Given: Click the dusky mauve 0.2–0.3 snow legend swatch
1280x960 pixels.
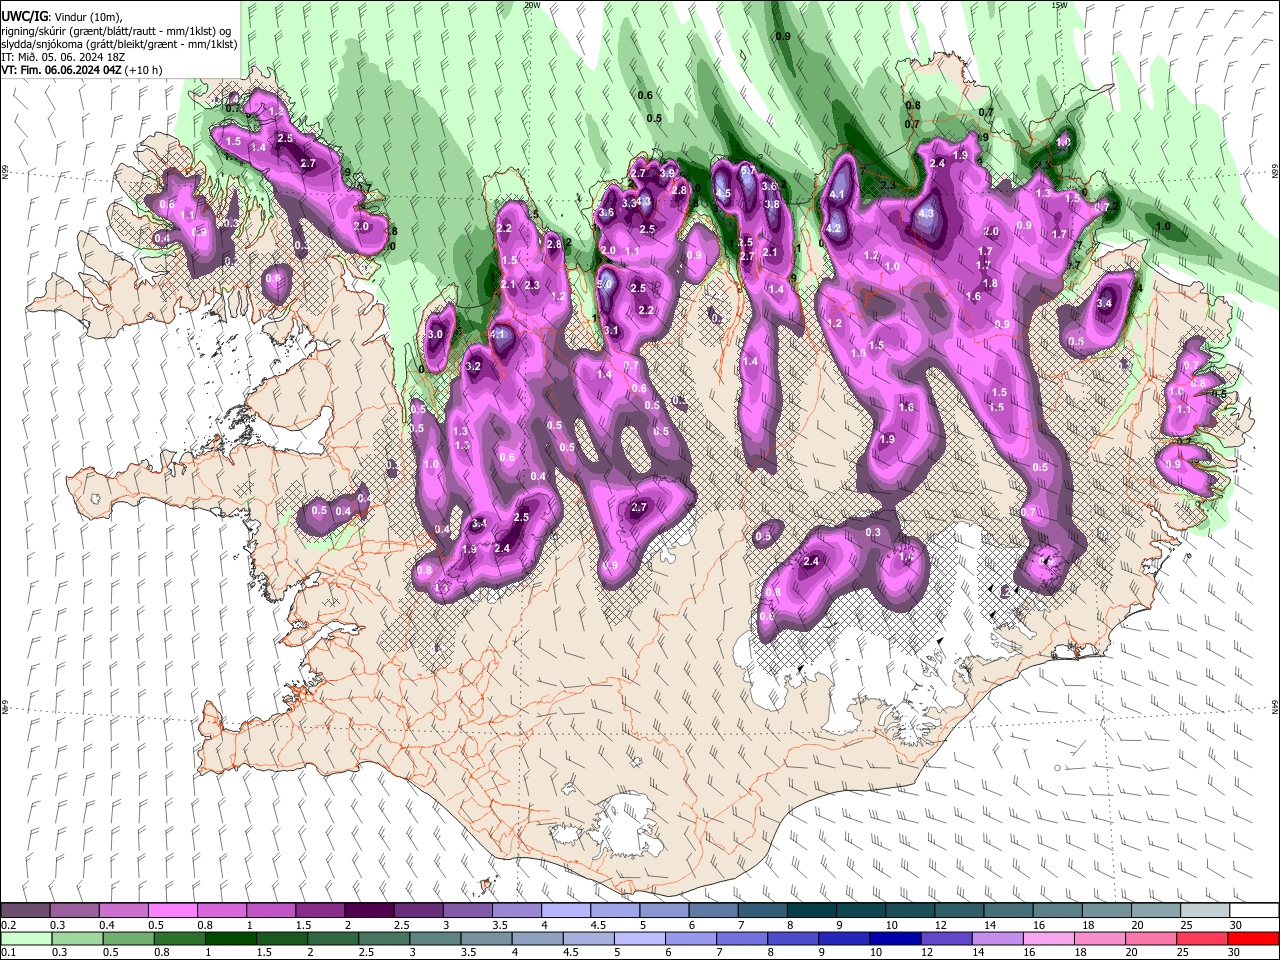Looking at the screenshot, I should click(x=25, y=911).
